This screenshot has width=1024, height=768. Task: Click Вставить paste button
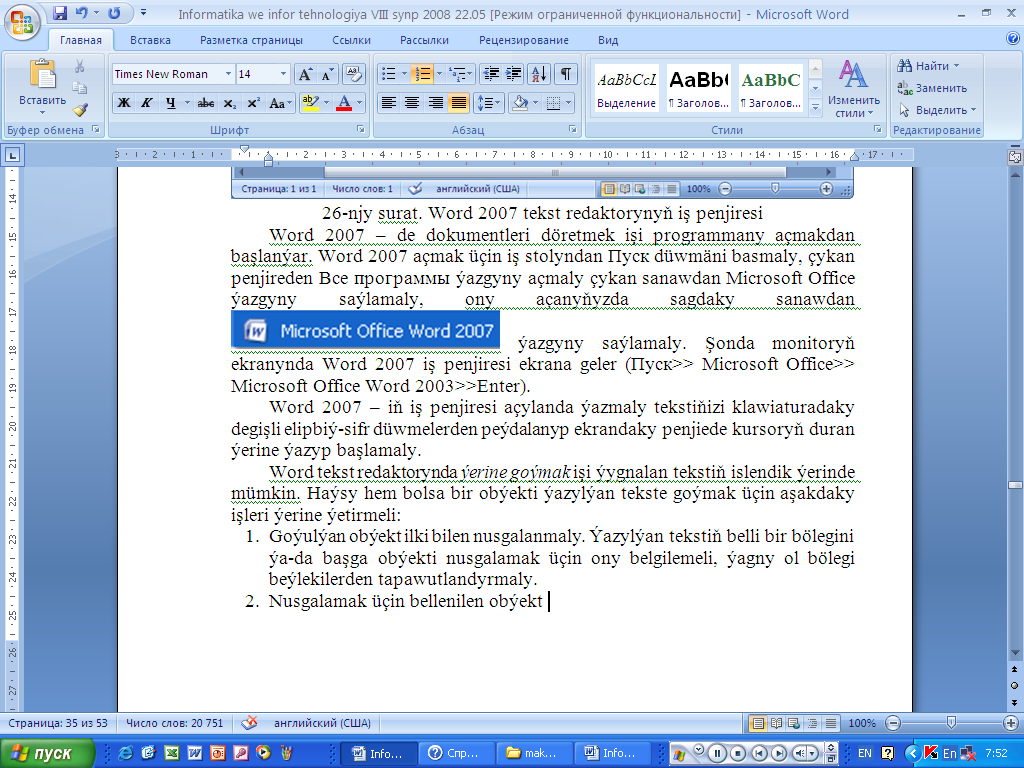pos(42,88)
